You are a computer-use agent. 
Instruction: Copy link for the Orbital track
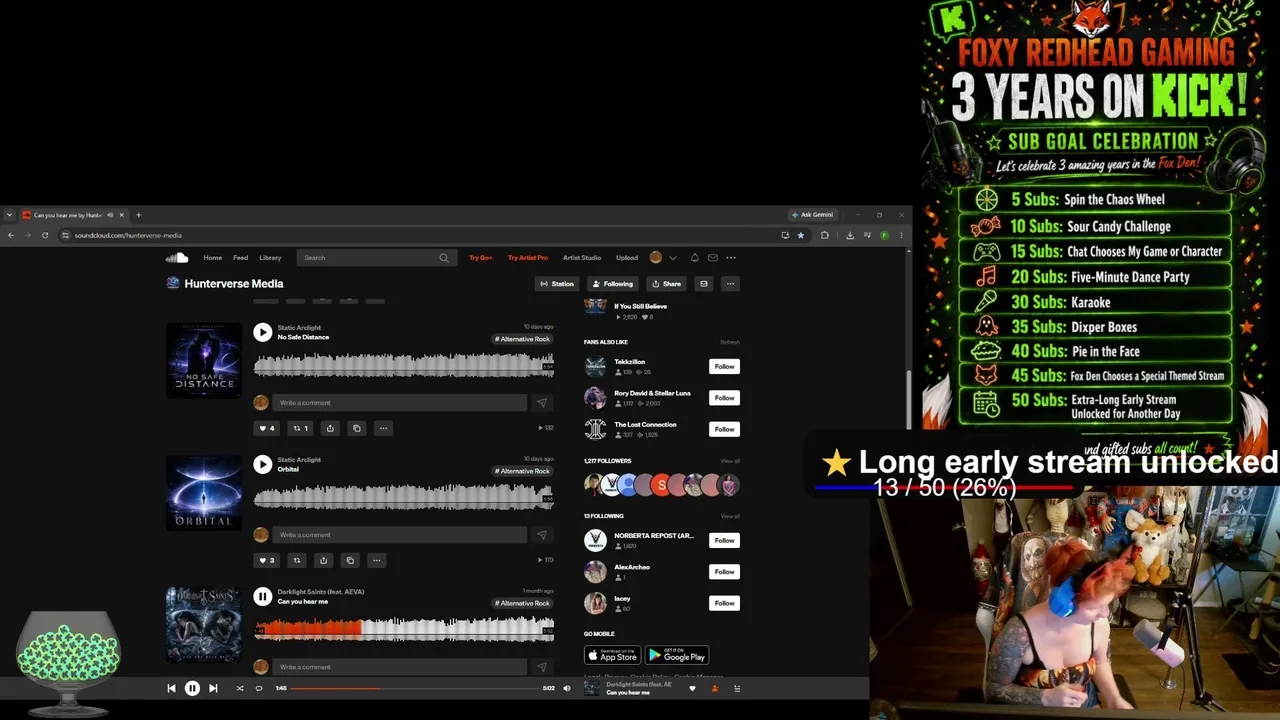pyautogui.click(x=350, y=560)
